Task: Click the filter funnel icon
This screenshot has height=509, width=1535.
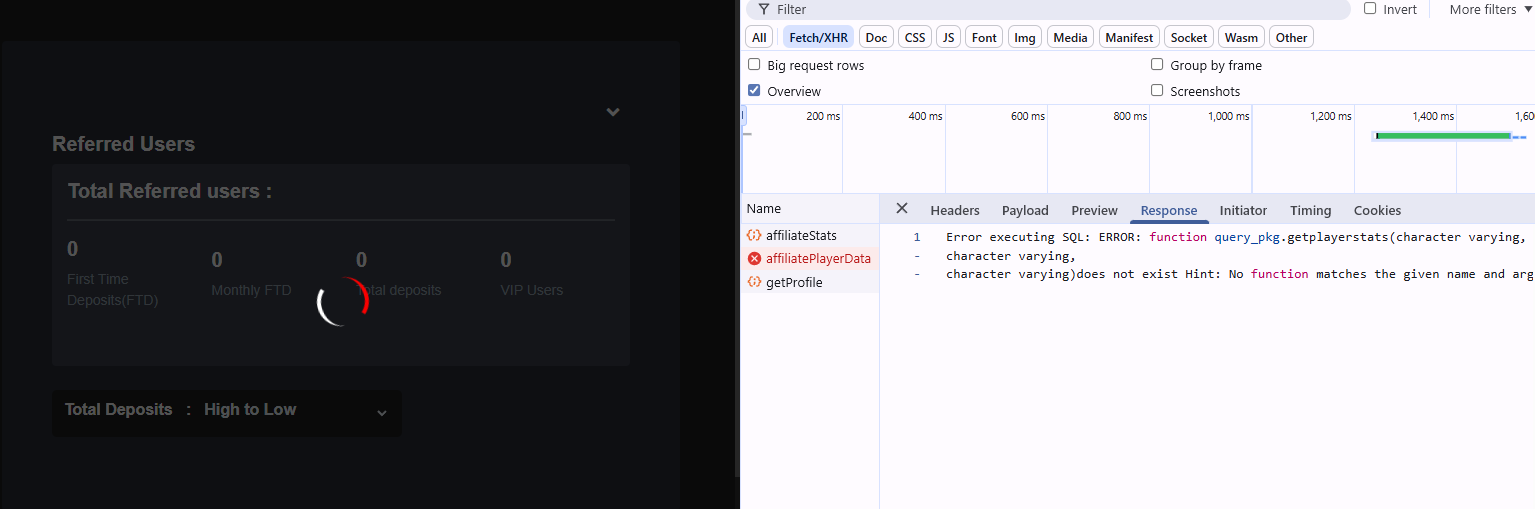Action: tap(764, 9)
